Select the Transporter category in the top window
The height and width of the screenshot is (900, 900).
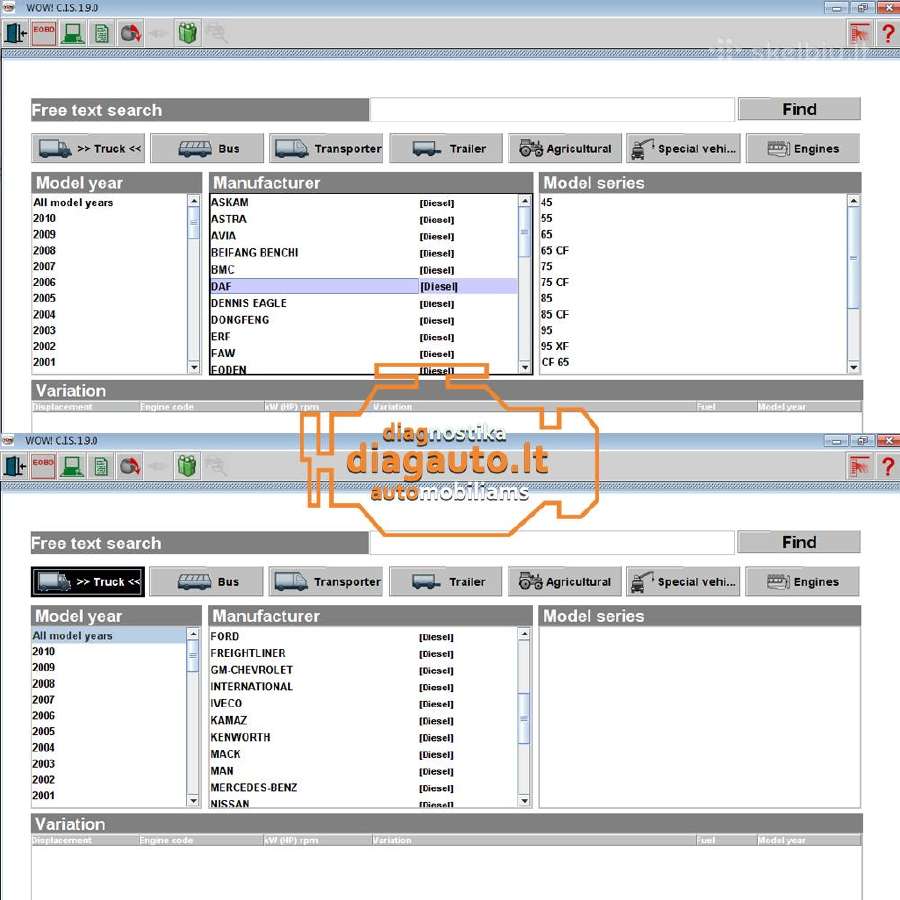click(x=326, y=149)
